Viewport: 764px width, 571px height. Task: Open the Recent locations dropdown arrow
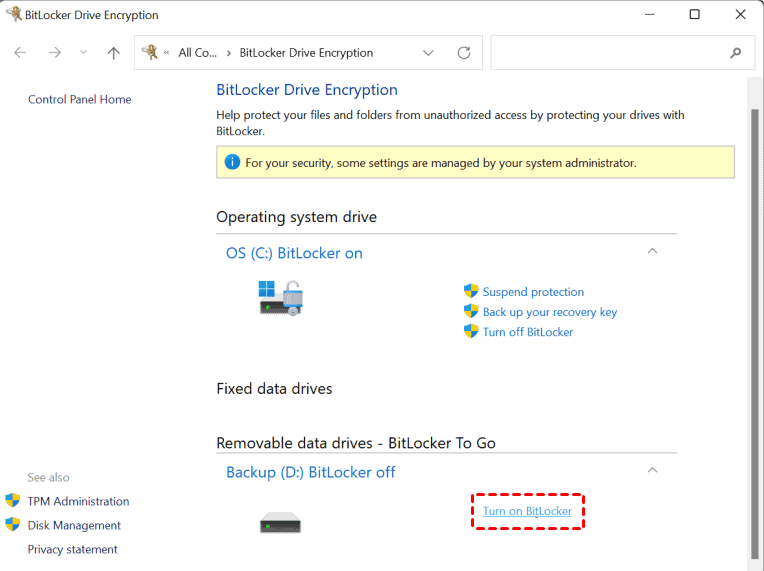point(83,53)
